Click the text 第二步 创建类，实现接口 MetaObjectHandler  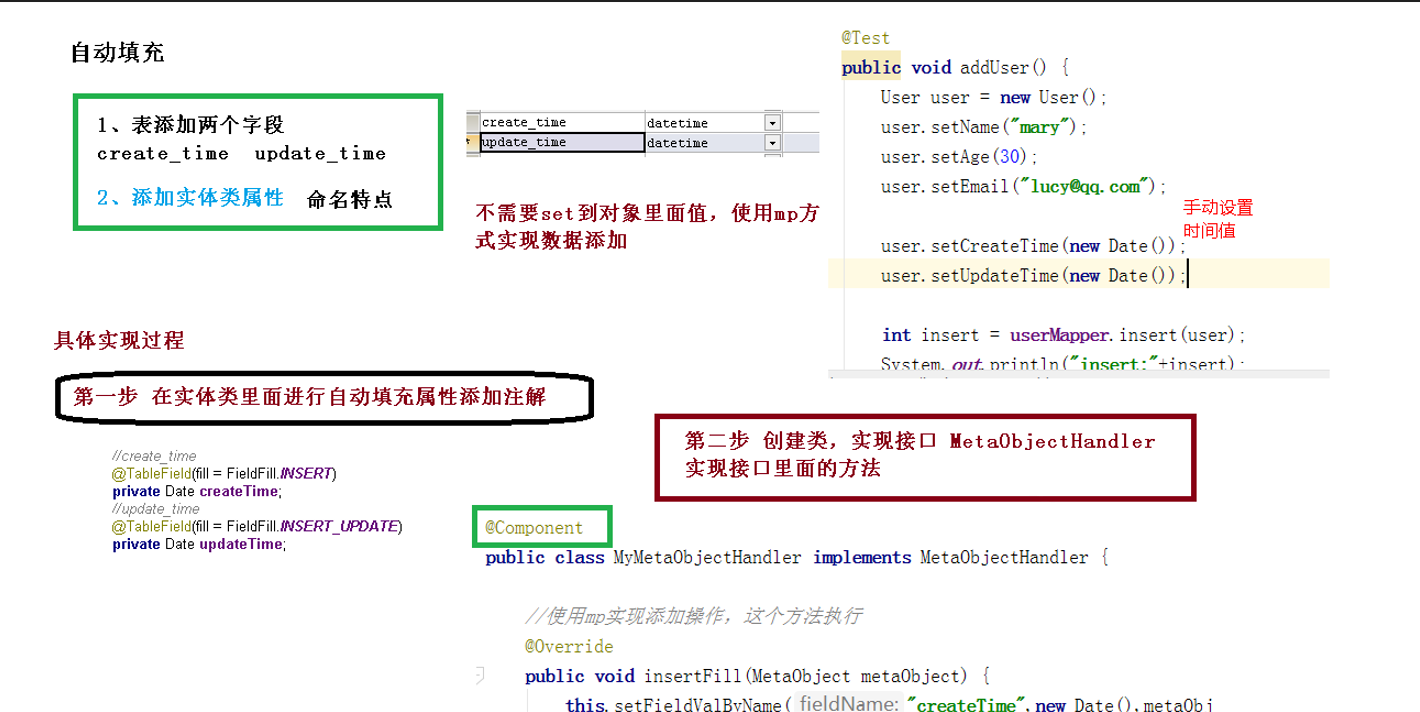(x=920, y=441)
